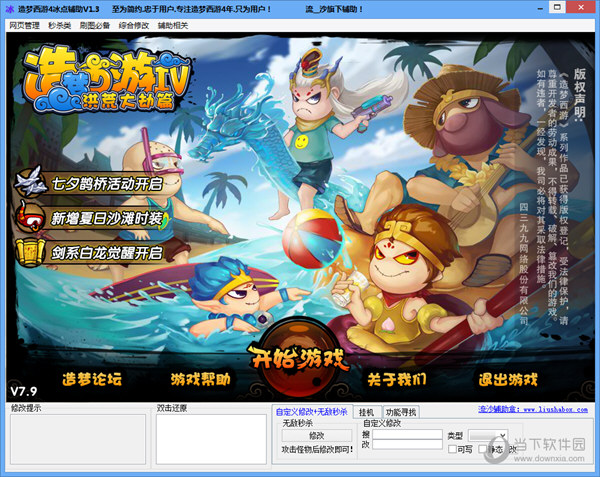The image size is (600, 477).
Task: Close the 冰点辅助 window
Action: [x=580, y=7]
